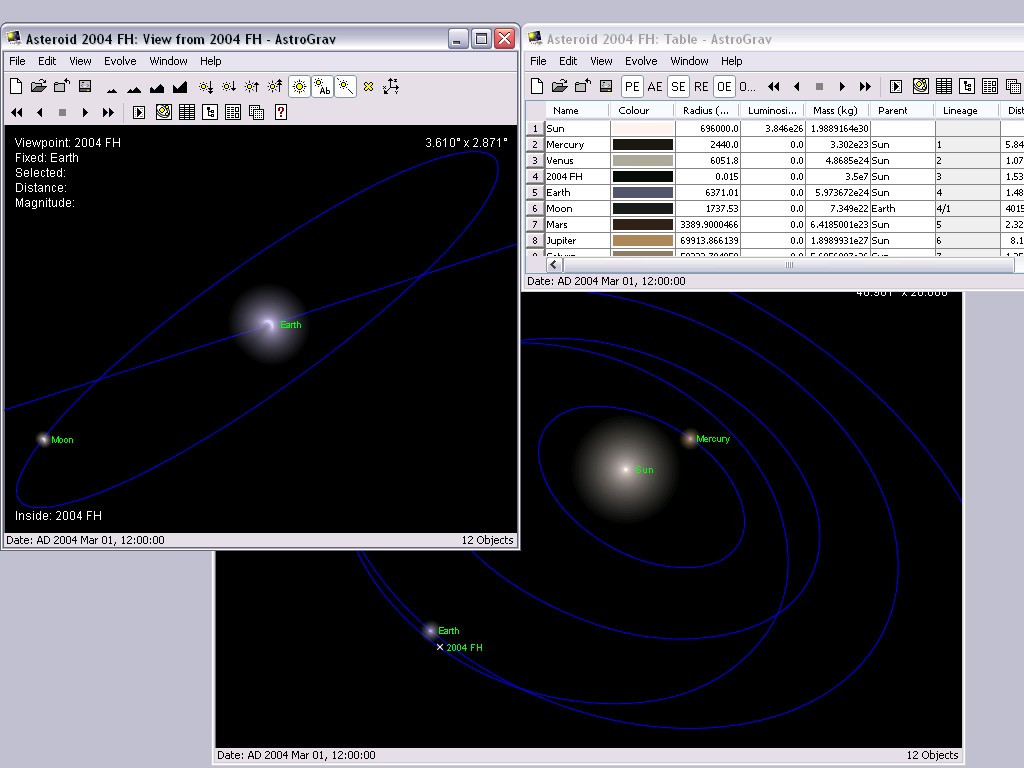The height and width of the screenshot is (768, 1024).
Task: Toggle the orbit trajectory lines button
Action: [345, 86]
